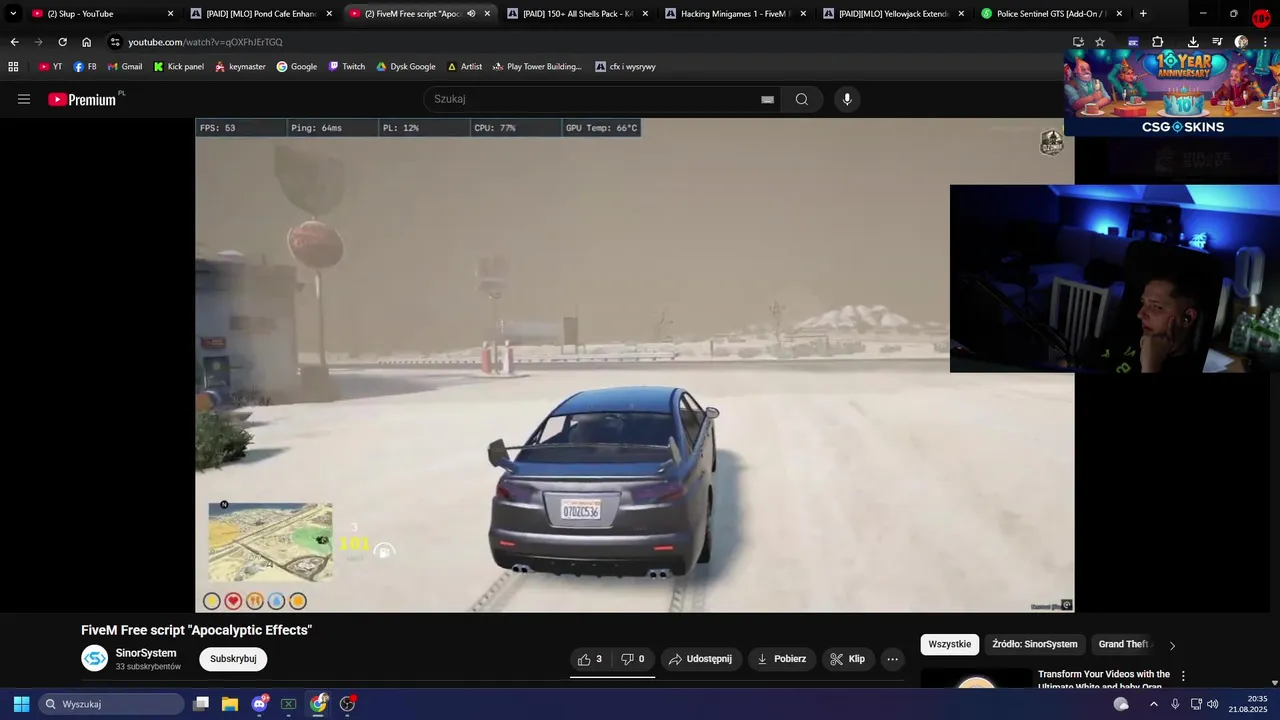Screen dimensions: 1280x720
Task: Open SinorSystem channel name link
Action: click(146, 653)
